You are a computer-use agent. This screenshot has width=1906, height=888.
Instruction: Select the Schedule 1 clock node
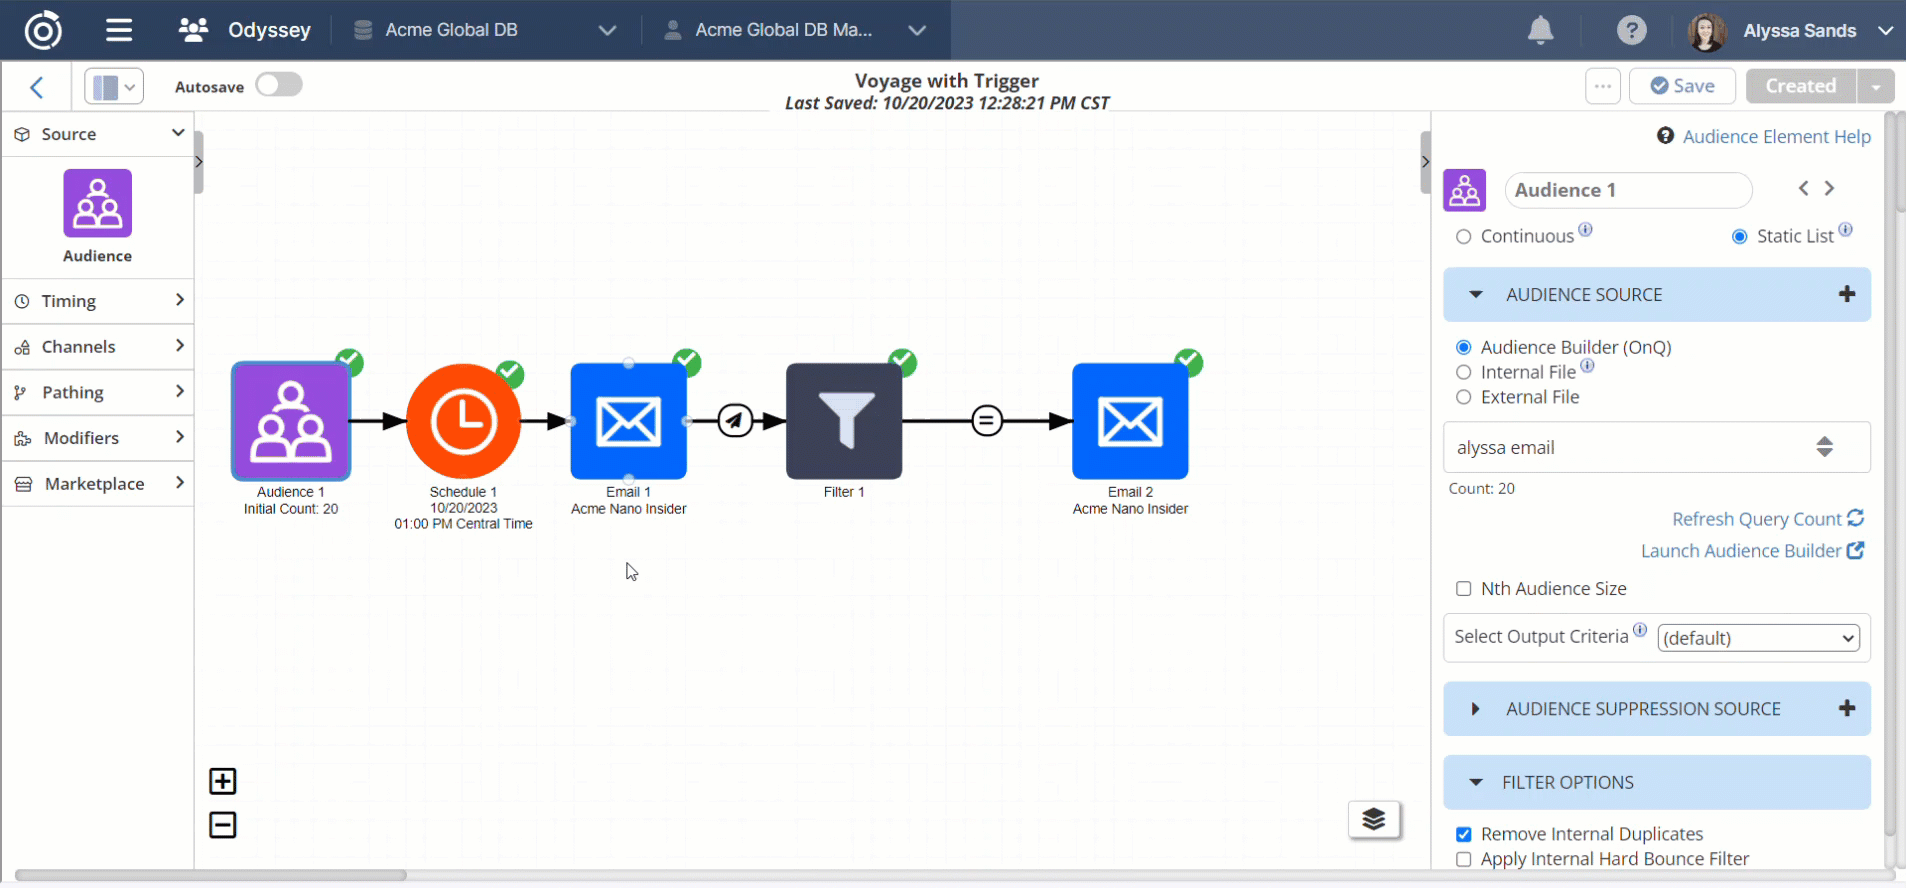(x=463, y=421)
